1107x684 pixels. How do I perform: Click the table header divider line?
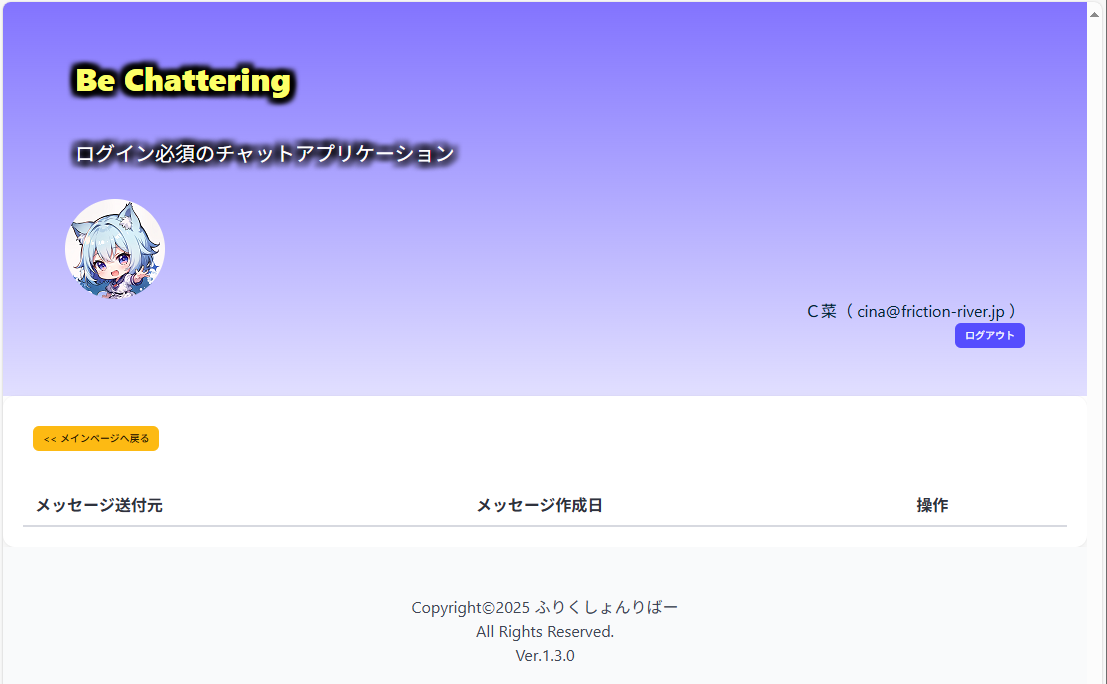point(544,526)
